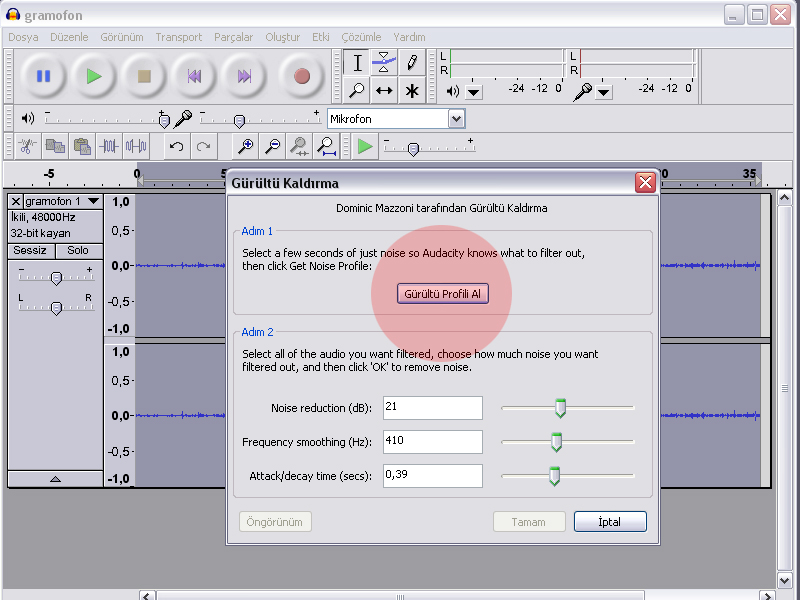This screenshot has height=600, width=800.
Task: Click the Zoom In magnifier icon
Action: [x=245, y=147]
